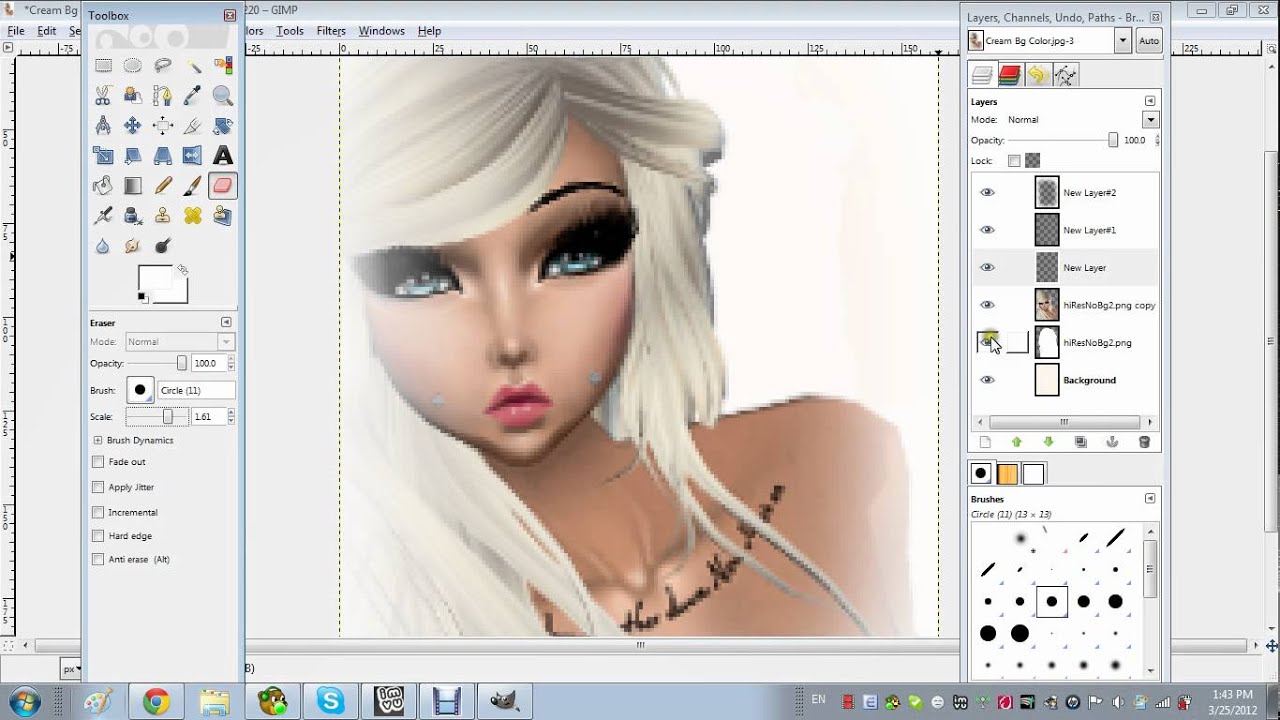Select the Foreground Select tool
This screenshot has width=1280, height=720.
(132, 96)
